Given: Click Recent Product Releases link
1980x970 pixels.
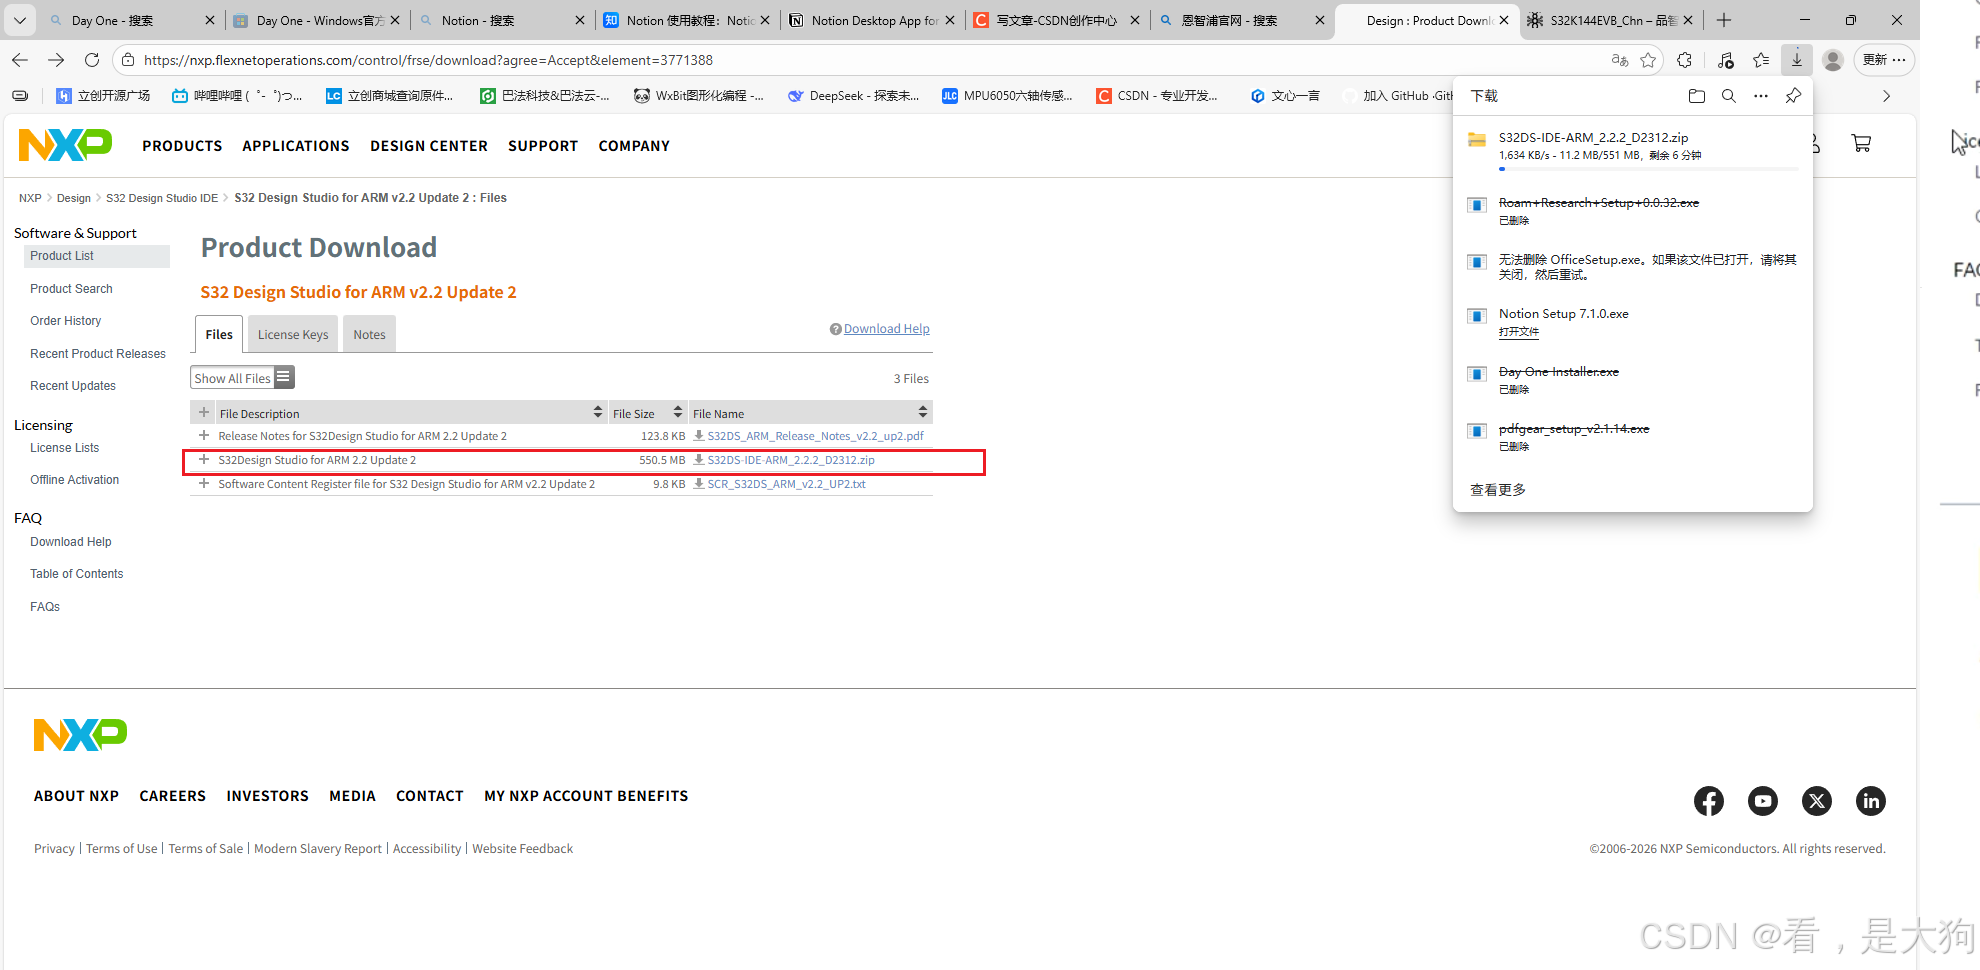Looking at the screenshot, I should 98,354.
